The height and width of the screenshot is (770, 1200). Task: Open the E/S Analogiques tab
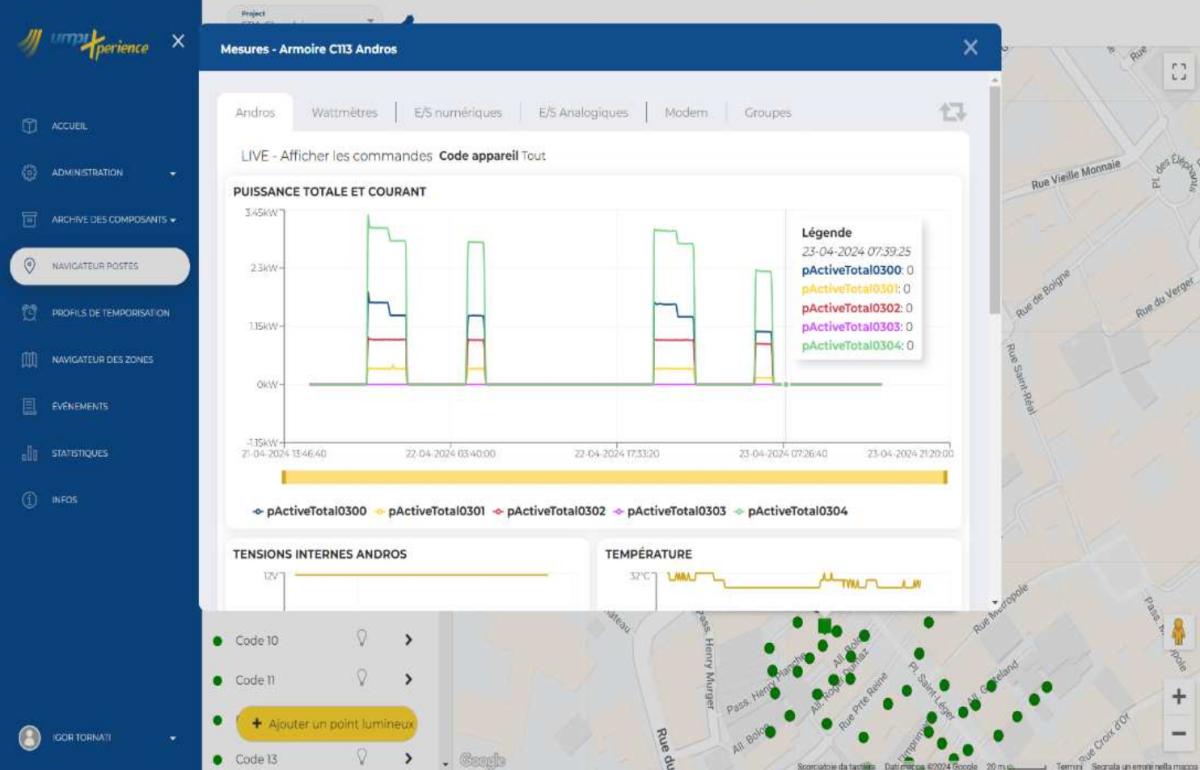pyautogui.click(x=583, y=113)
